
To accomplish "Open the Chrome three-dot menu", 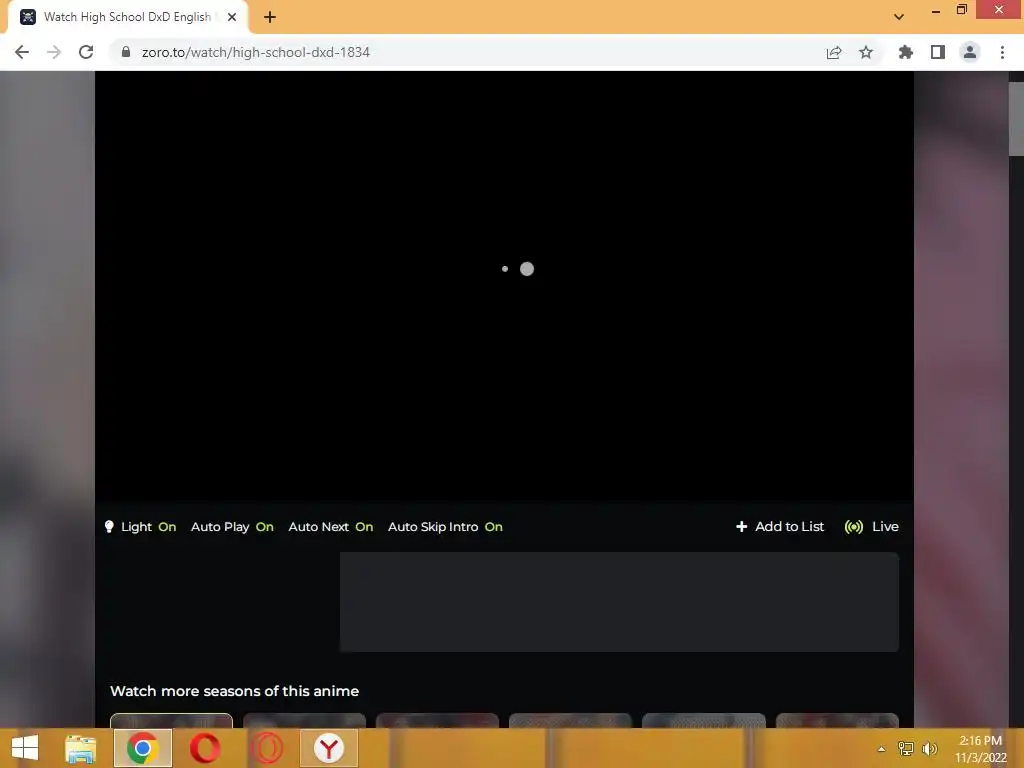I will (x=1002, y=52).
